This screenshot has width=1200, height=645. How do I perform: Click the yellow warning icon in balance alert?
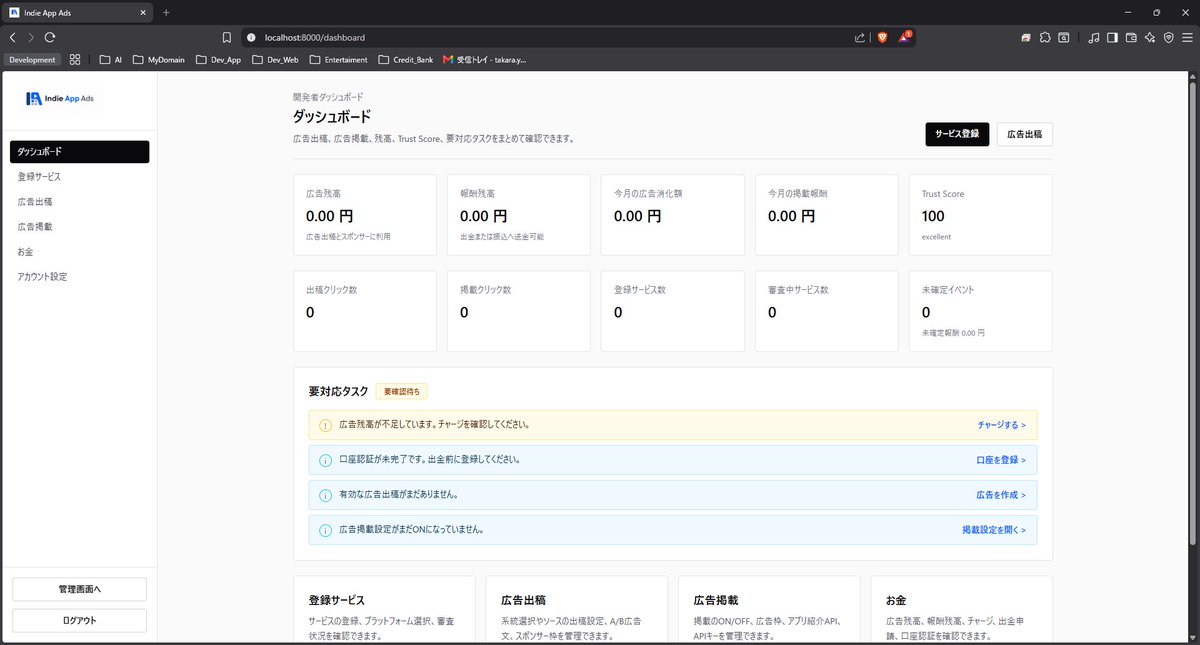325,425
